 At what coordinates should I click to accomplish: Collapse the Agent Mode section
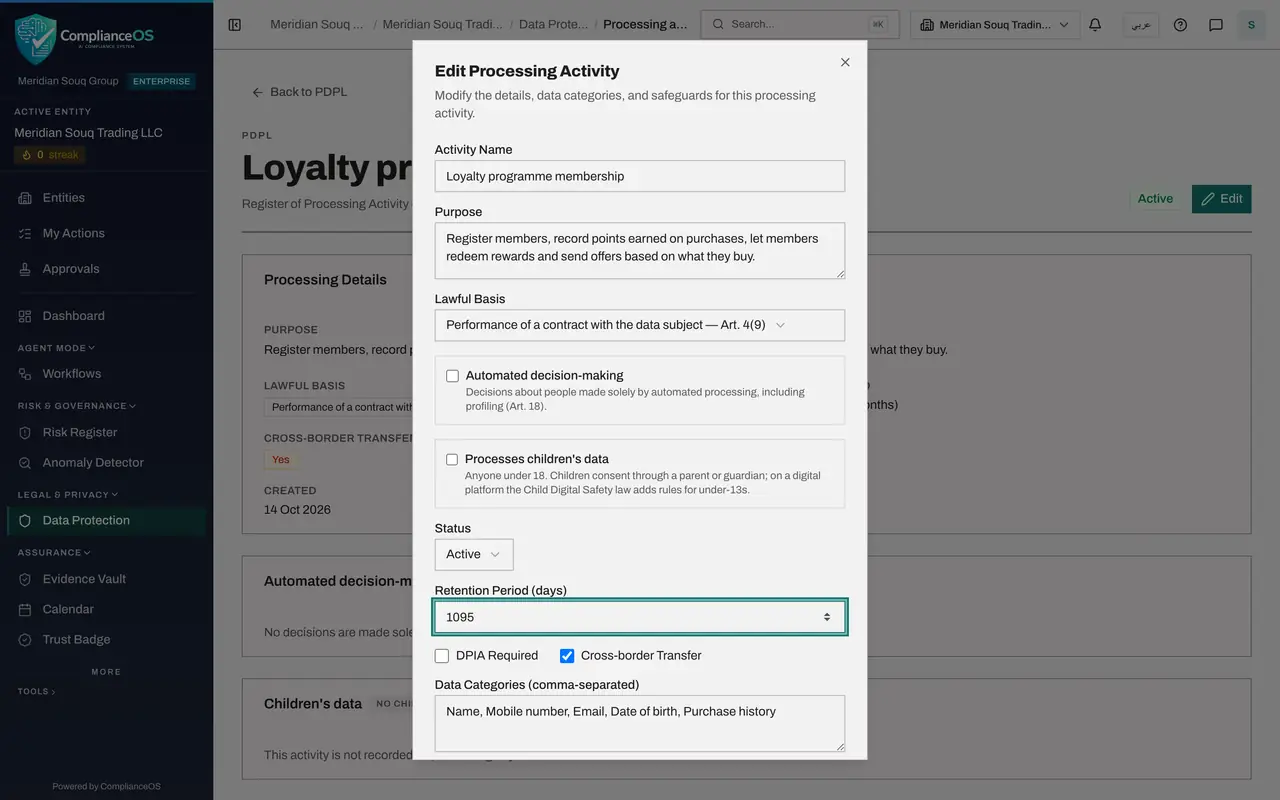56,348
